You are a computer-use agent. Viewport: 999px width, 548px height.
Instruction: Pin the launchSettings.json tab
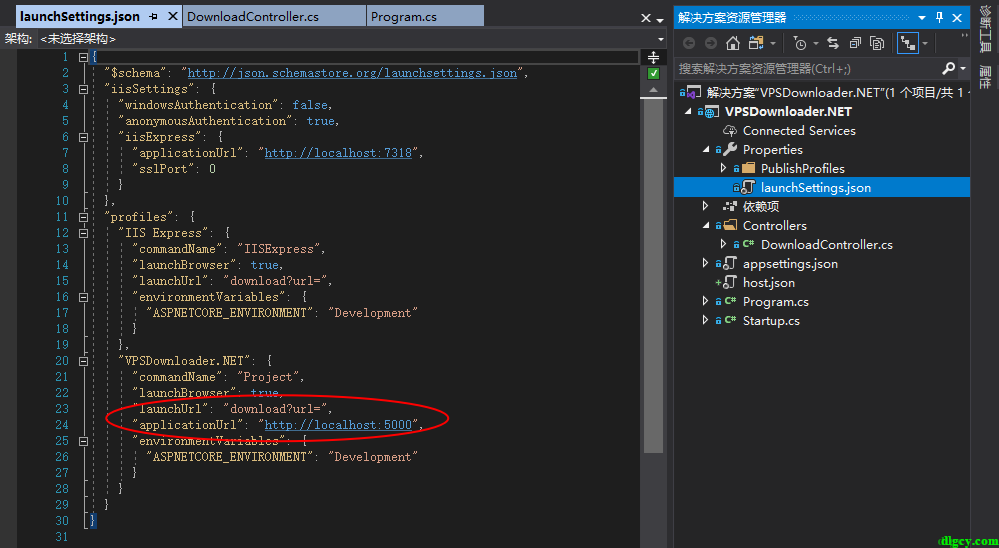click(154, 17)
